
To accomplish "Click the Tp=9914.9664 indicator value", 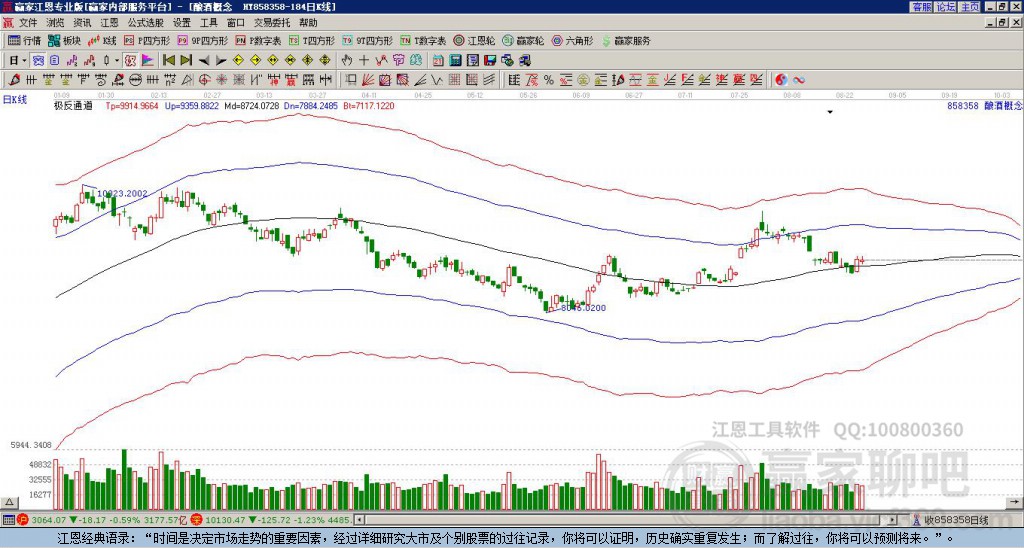I will coord(132,105).
